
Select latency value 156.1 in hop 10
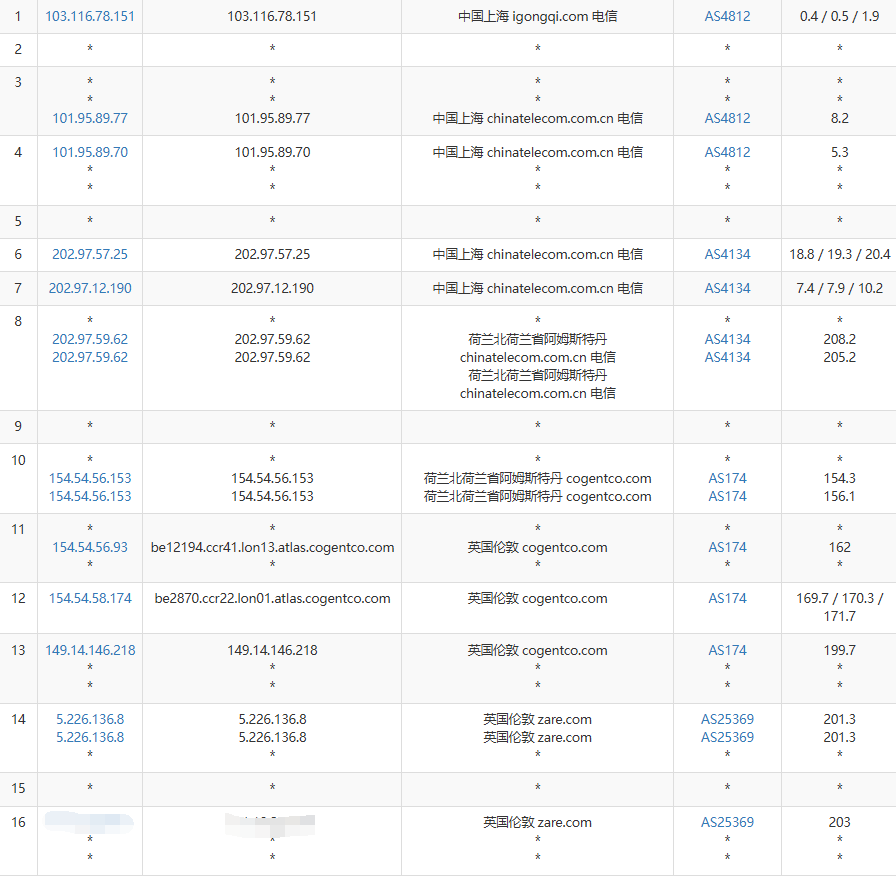[839, 496]
